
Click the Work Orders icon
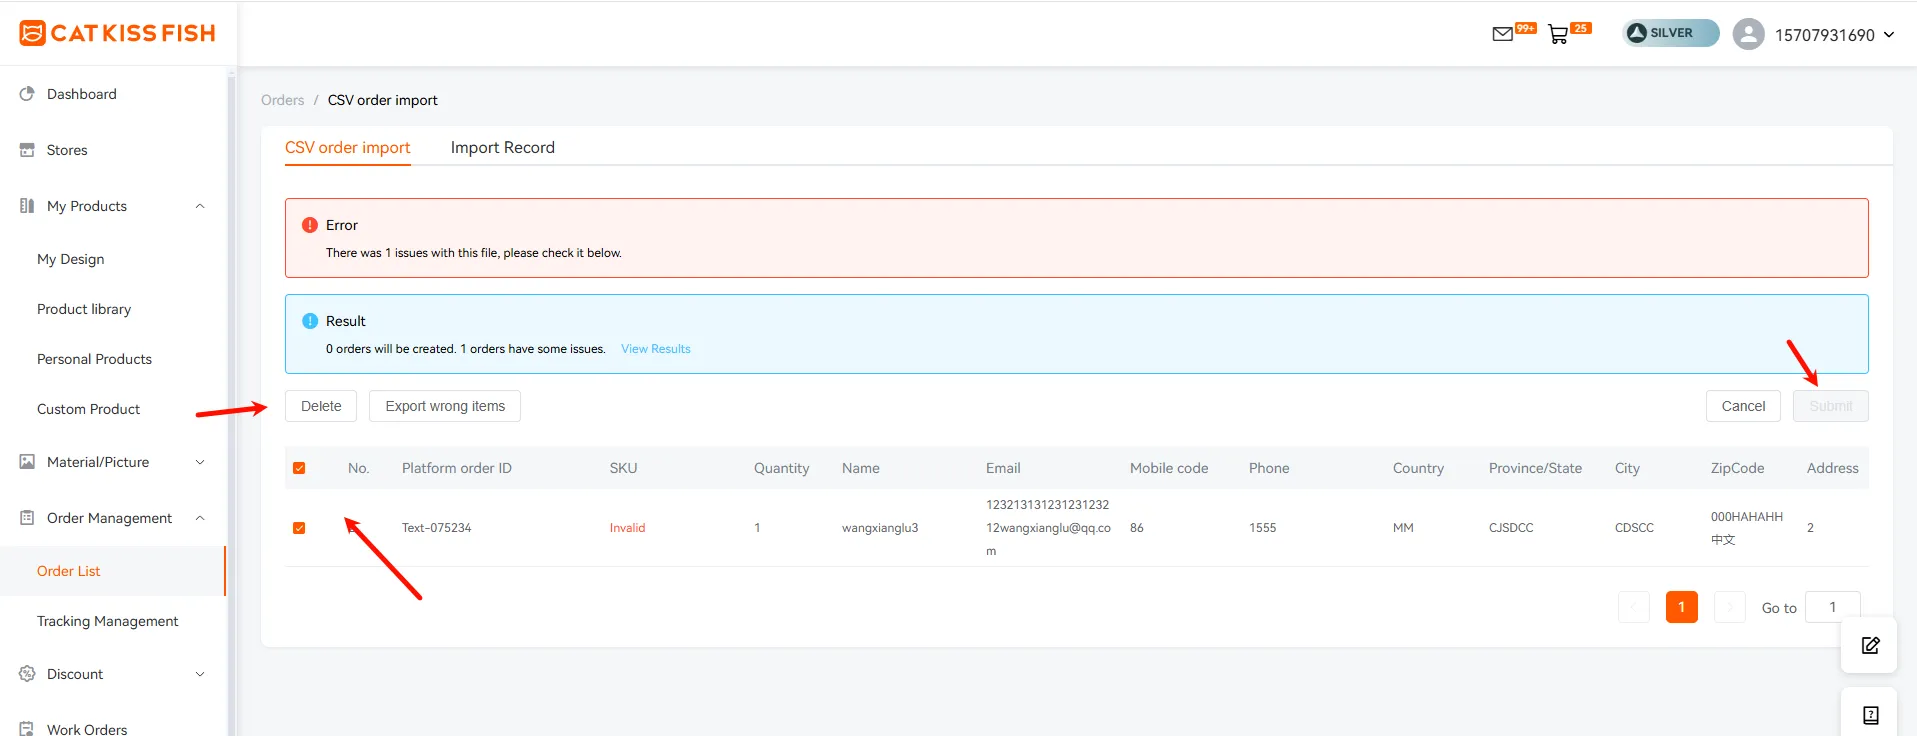point(27,729)
